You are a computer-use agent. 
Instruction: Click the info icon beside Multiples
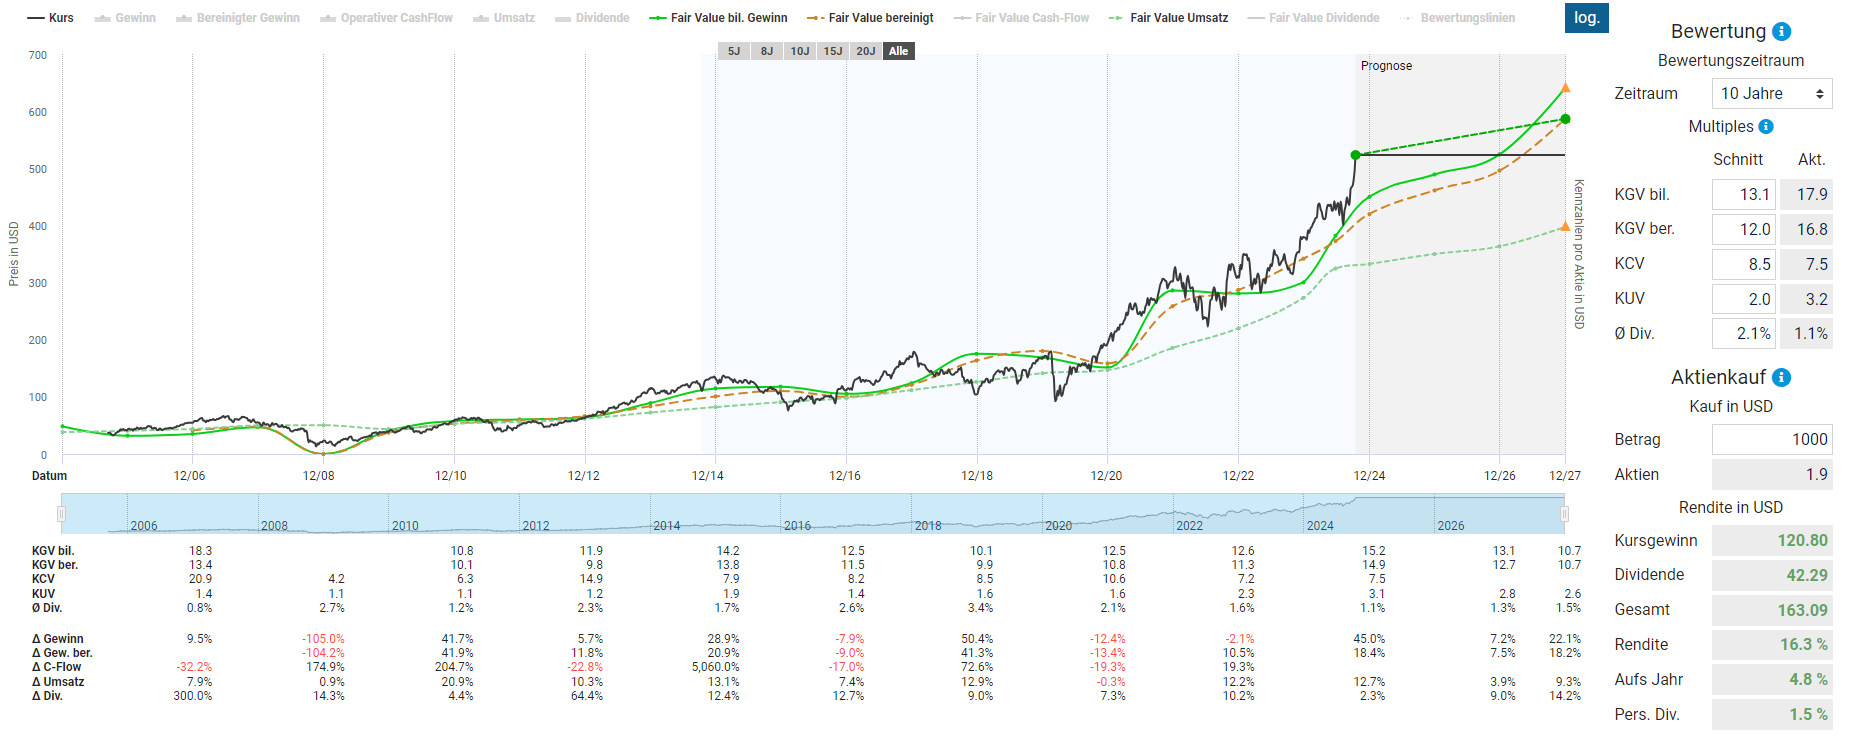(1766, 127)
